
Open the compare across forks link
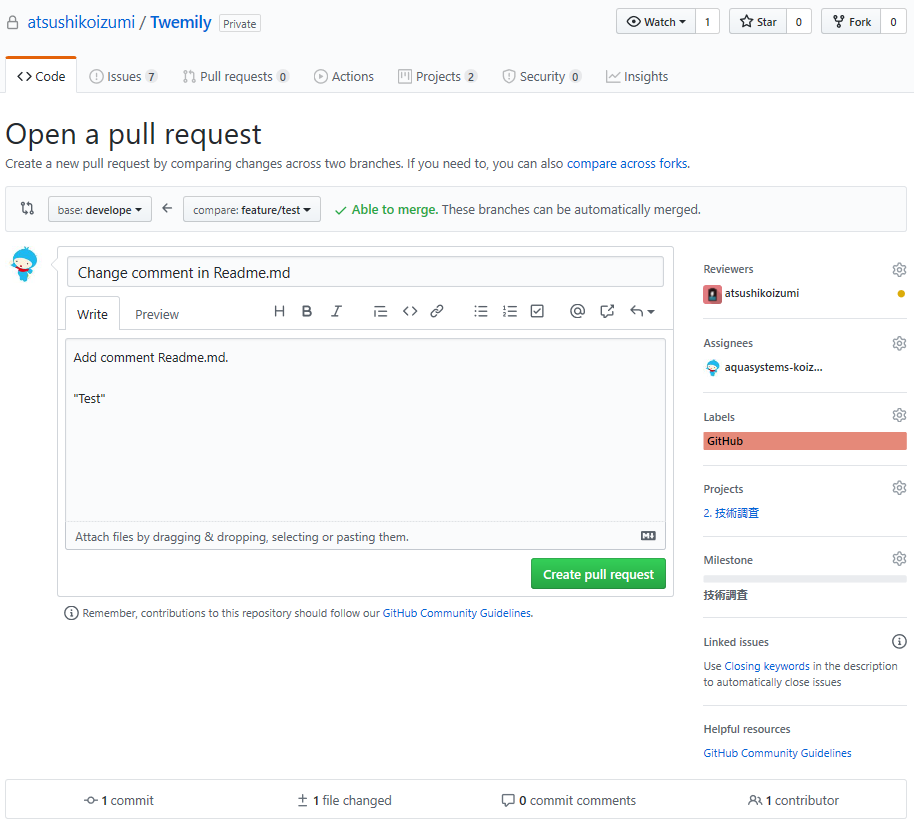point(627,164)
